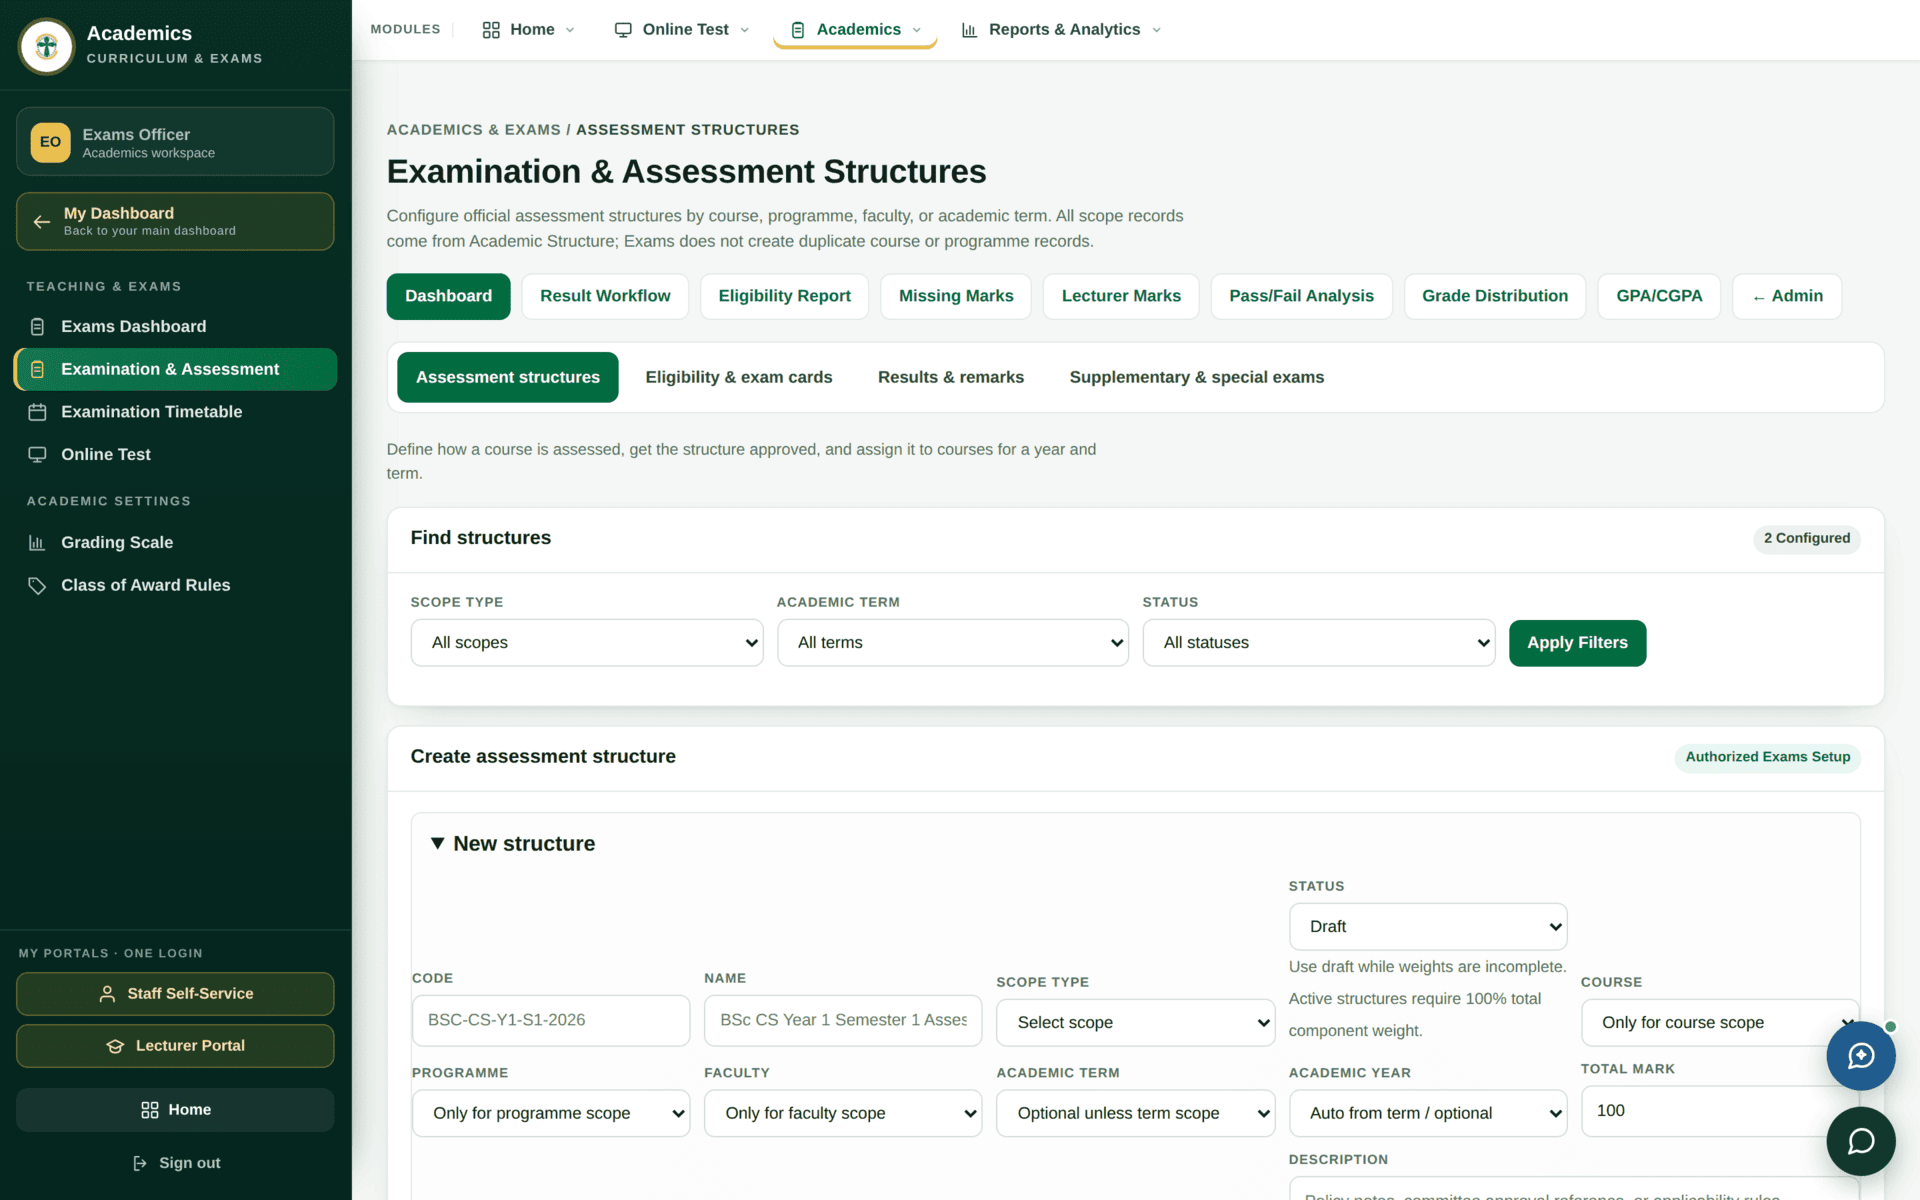The height and width of the screenshot is (1200, 1920).
Task: Switch to Eligibility & exam cards sub-tab
Action: (x=738, y=378)
